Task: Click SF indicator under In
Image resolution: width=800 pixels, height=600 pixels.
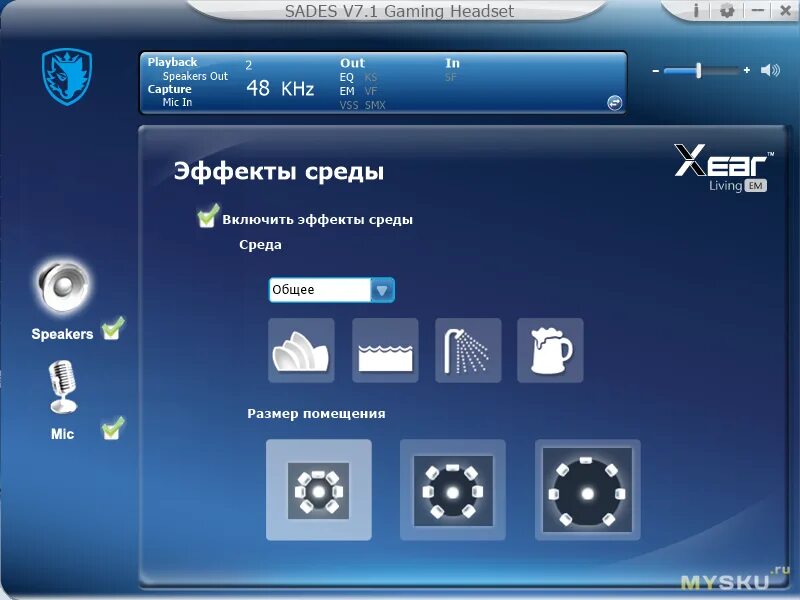Action: point(451,77)
